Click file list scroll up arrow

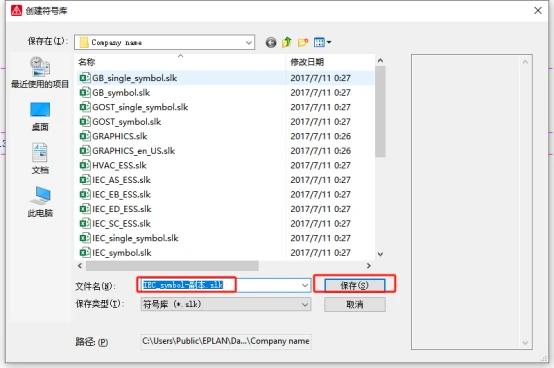(x=380, y=60)
